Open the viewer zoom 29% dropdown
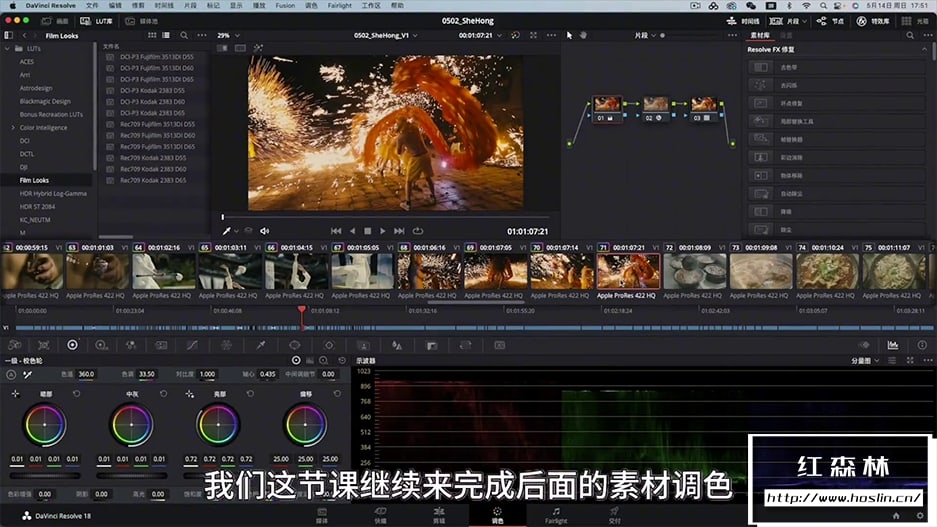The width and height of the screenshot is (937, 527). click(228, 35)
